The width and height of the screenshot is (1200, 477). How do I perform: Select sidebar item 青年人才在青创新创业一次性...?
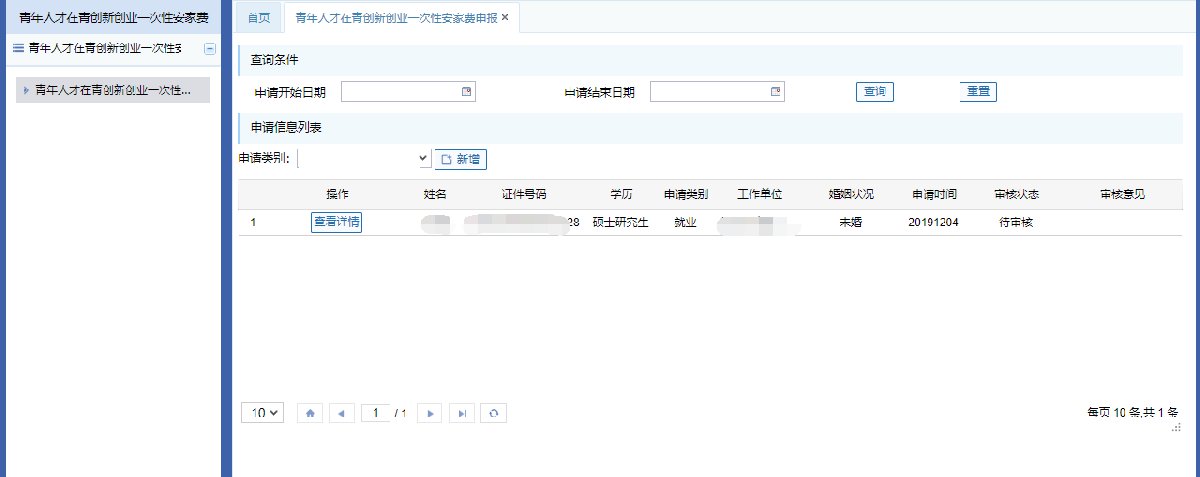(x=112, y=90)
